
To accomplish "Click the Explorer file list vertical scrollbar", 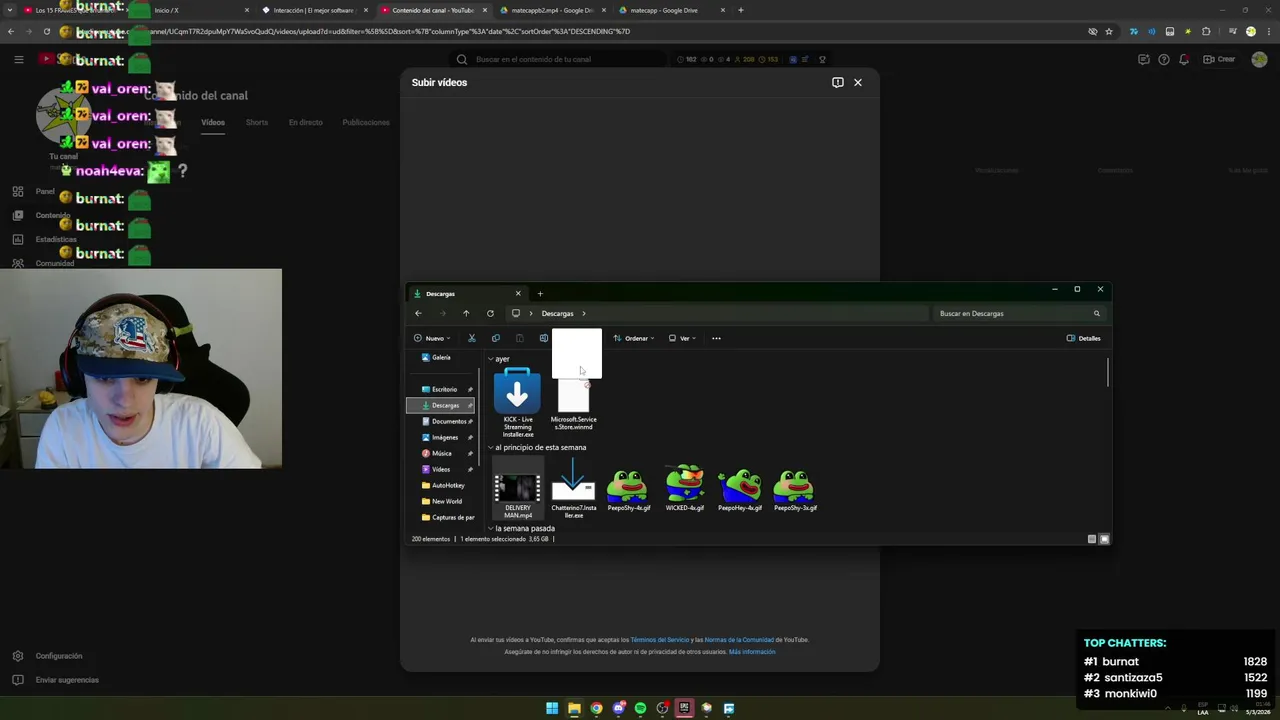I will click(x=1107, y=372).
